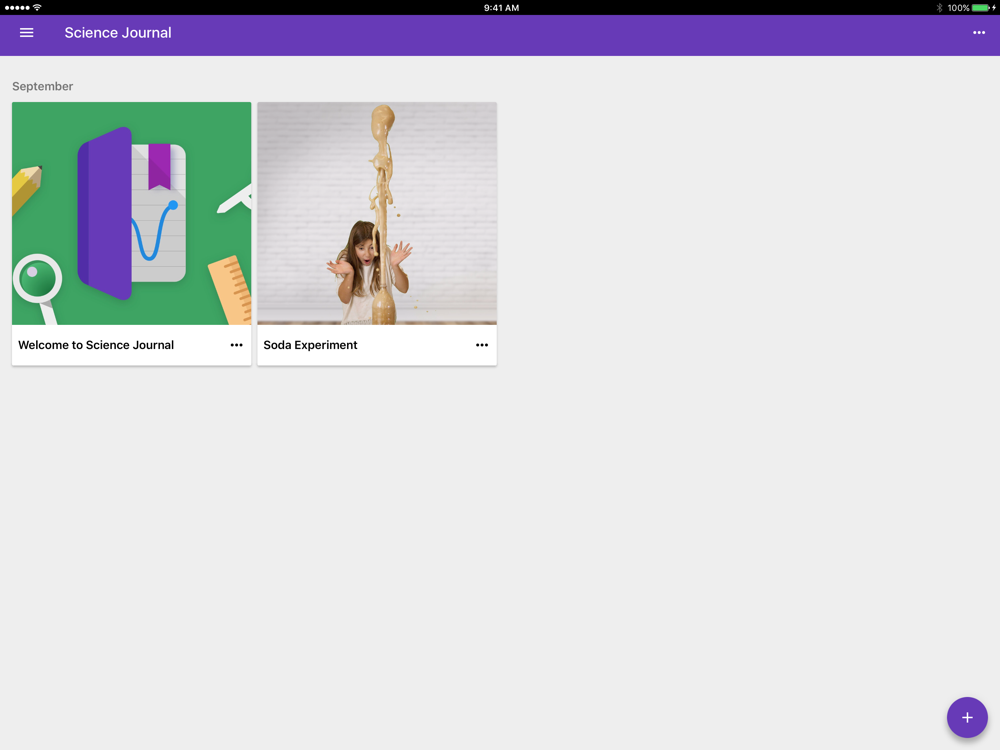Image resolution: width=1000 pixels, height=750 pixels.
Task: Open the Soda Experiment photo thumbnail
Action: pyautogui.click(x=377, y=214)
